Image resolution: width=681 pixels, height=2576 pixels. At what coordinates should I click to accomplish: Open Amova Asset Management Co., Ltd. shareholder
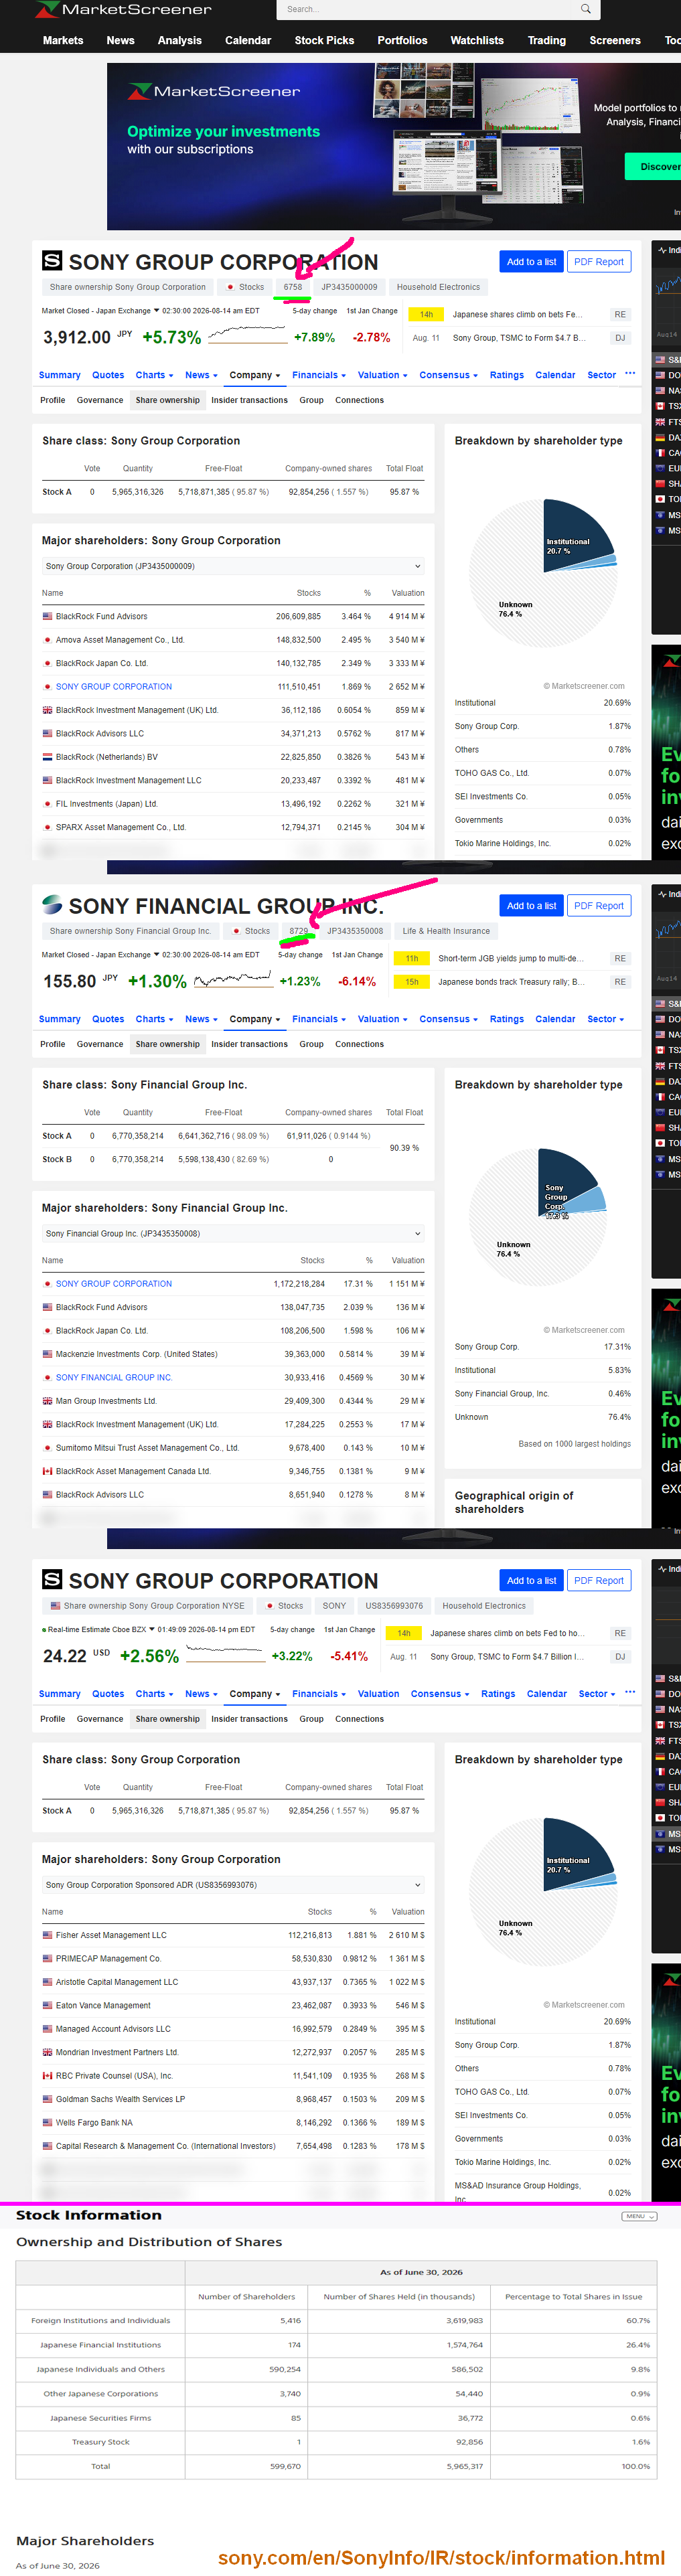click(120, 640)
